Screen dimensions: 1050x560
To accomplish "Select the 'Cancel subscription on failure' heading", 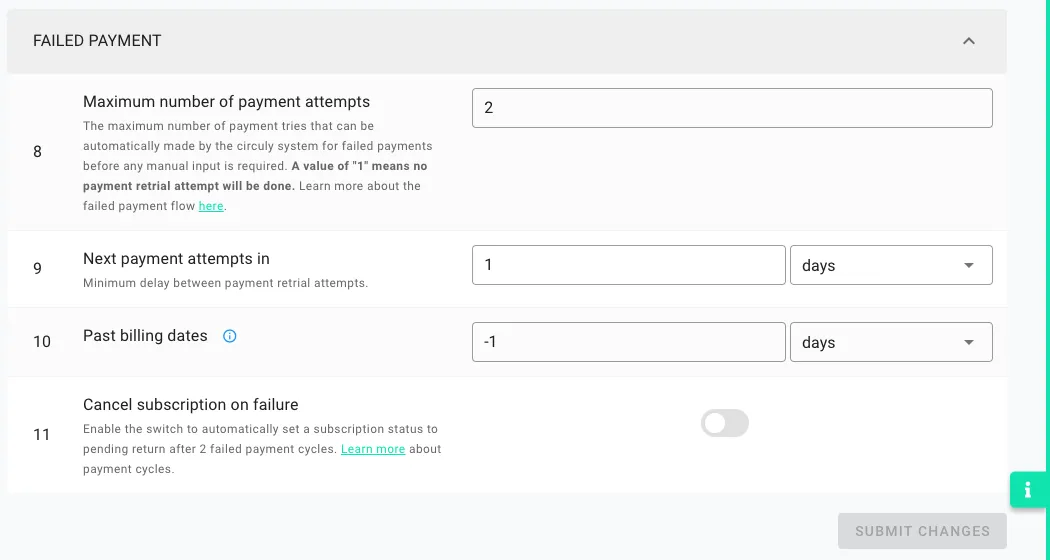I will (x=191, y=405).
